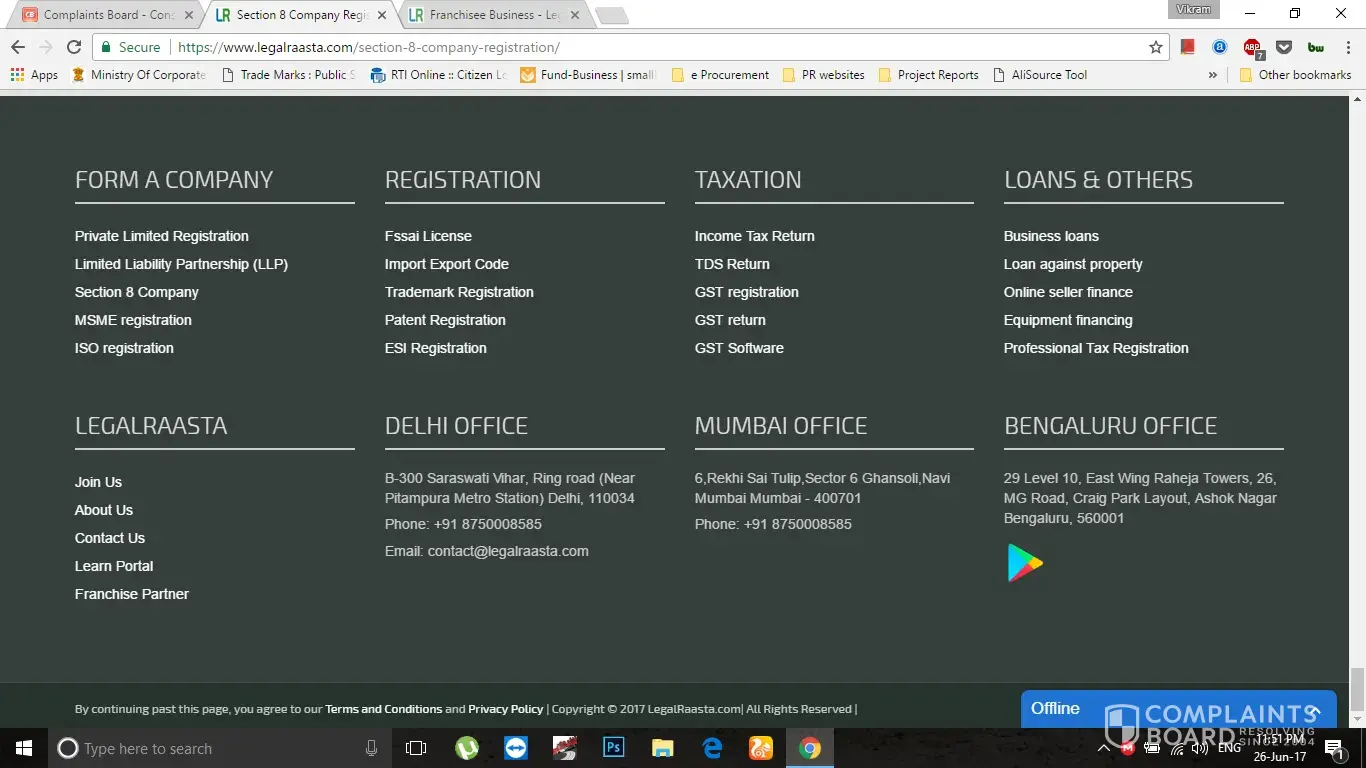
Task: Go to Limited Liability Partnership (LLP)
Action: (x=181, y=264)
